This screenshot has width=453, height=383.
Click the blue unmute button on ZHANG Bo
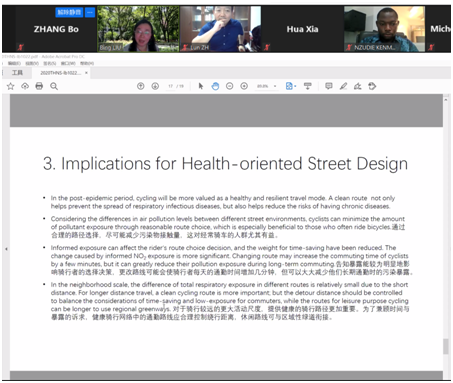coord(69,13)
